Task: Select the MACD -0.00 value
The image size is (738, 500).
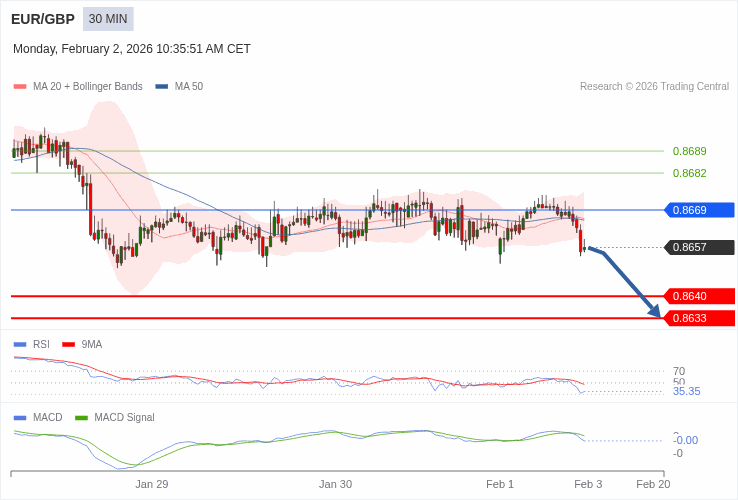Action: (x=686, y=441)
